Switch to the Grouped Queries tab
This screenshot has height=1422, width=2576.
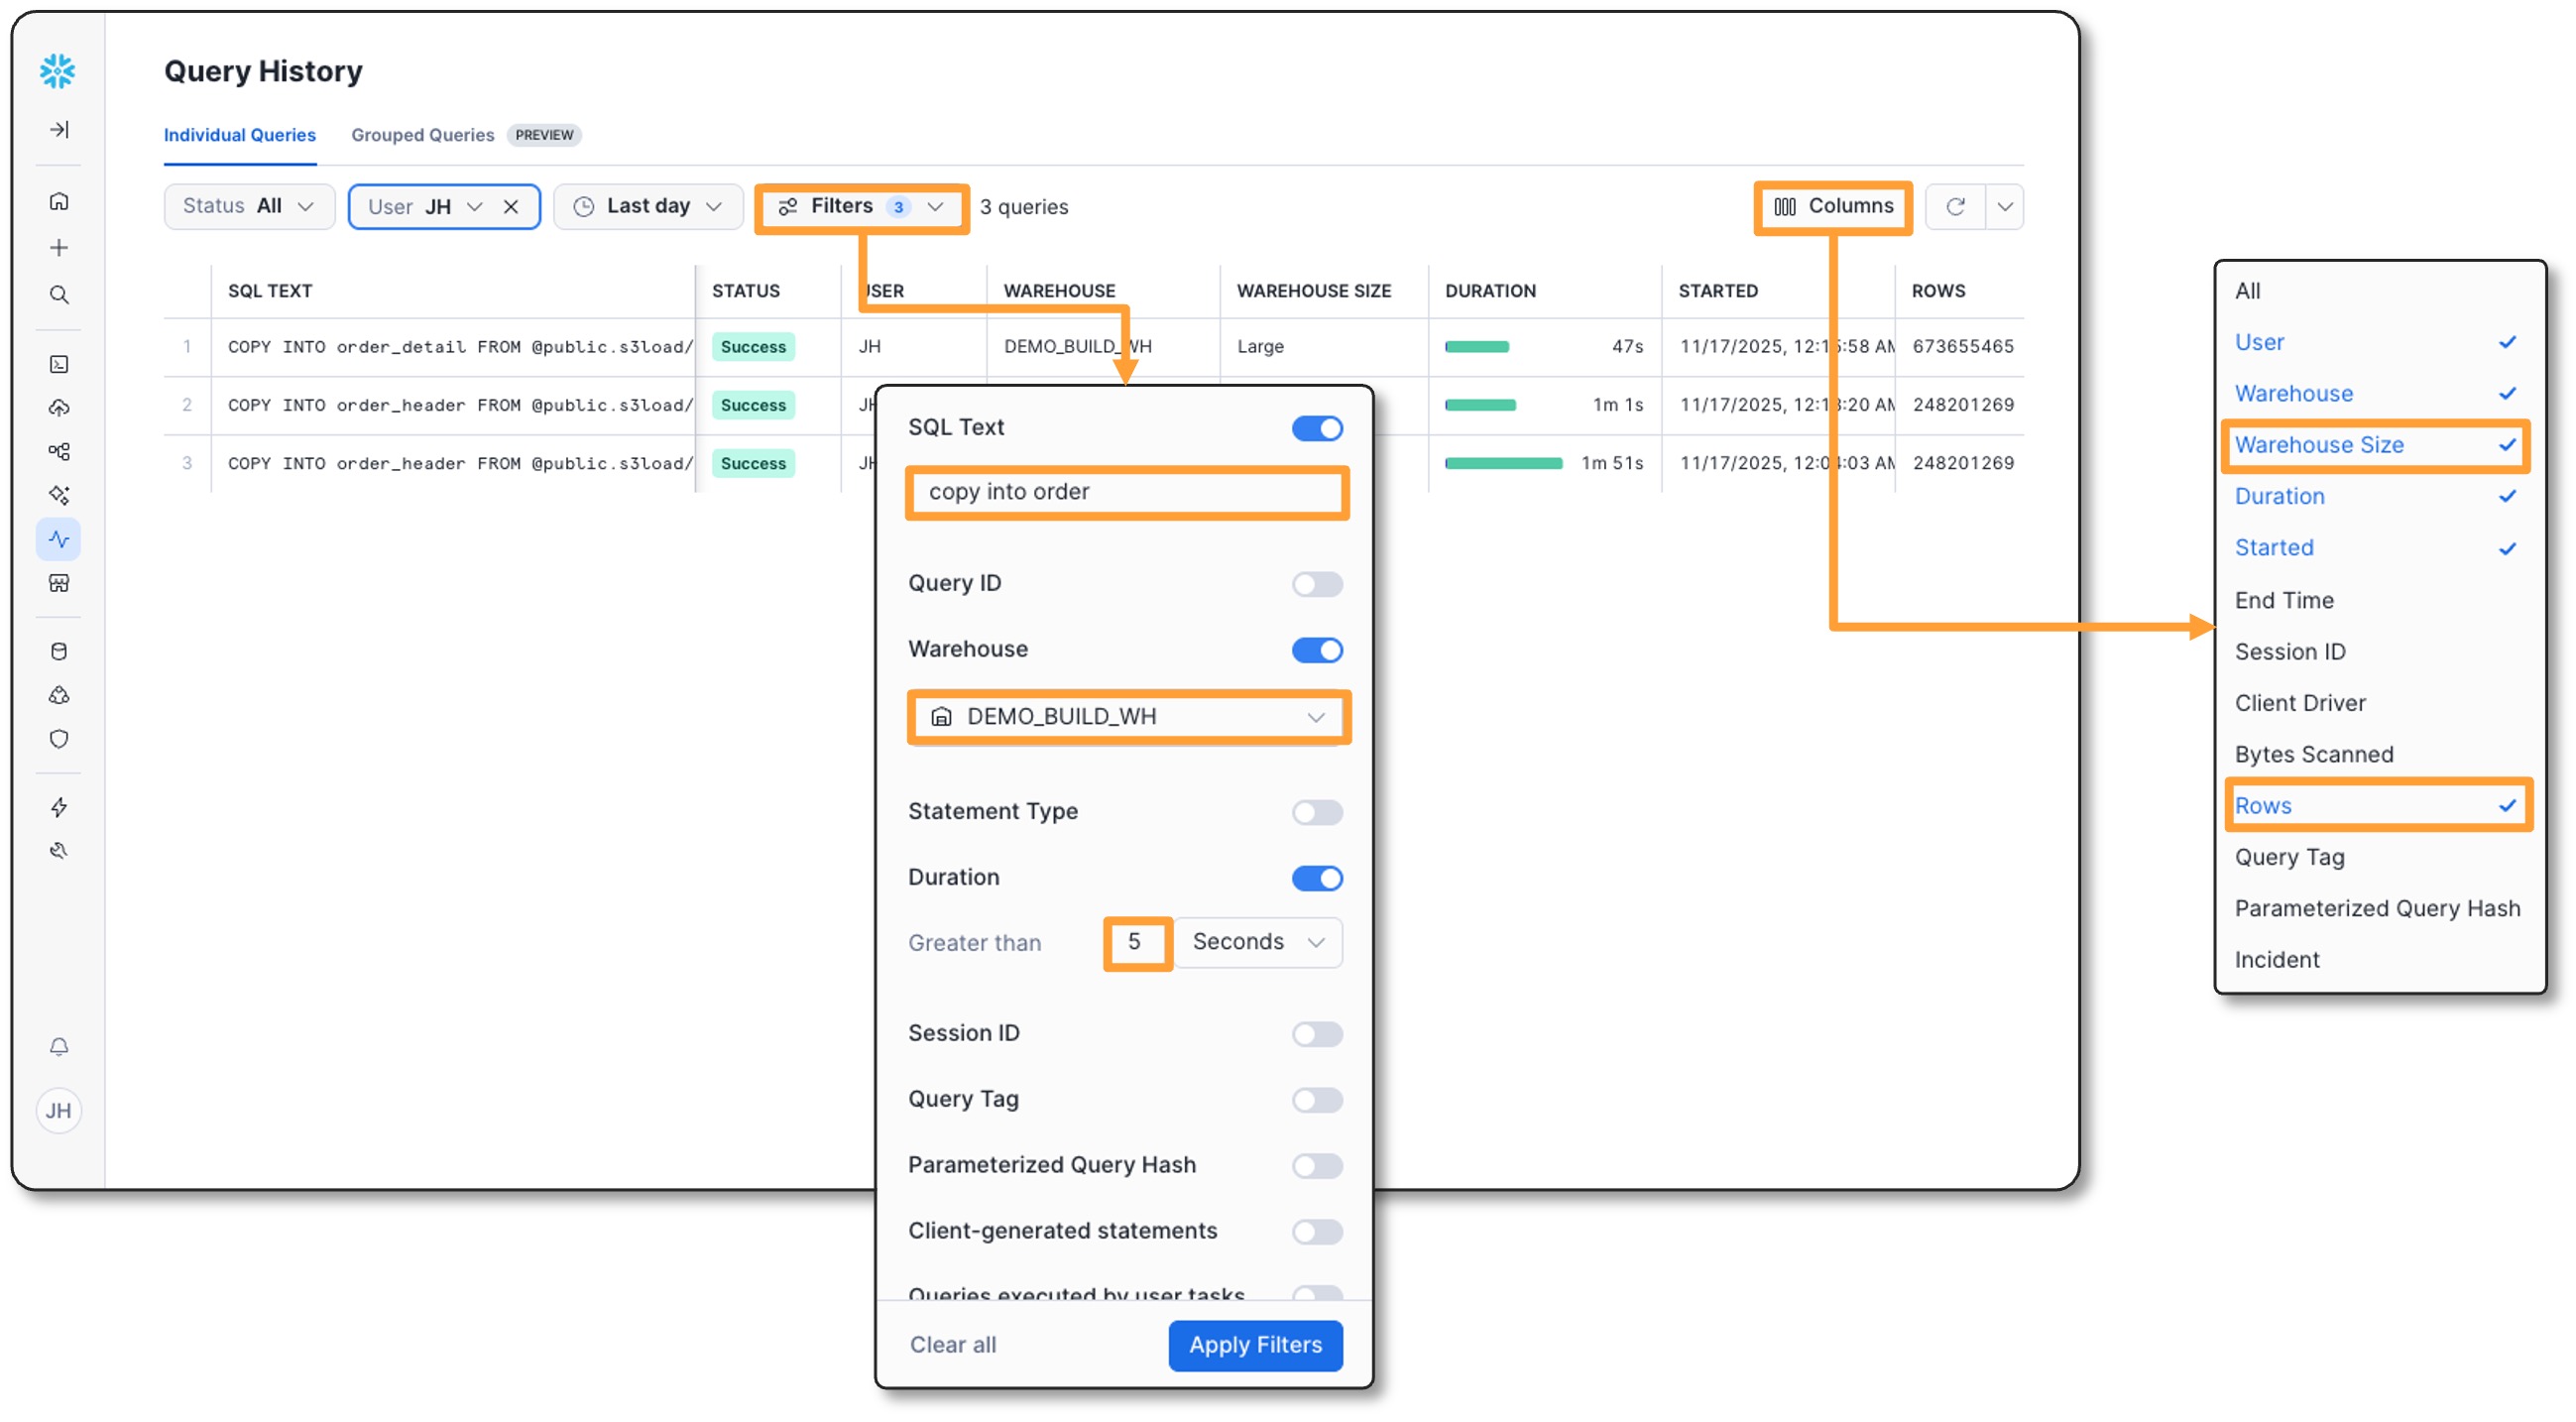[422, 135]
